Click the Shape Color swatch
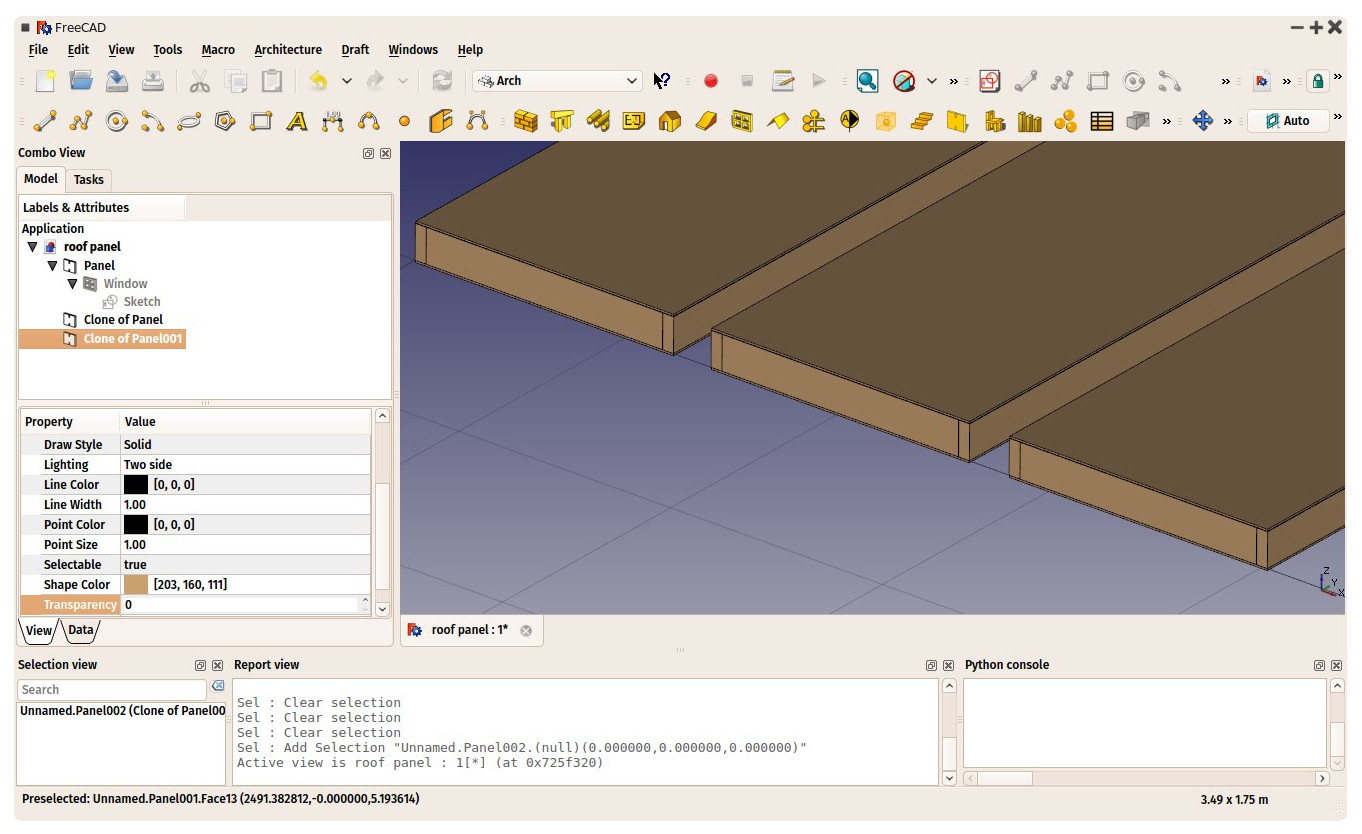The width and height of the screenshot is (1362, 834). click(136, 584)
